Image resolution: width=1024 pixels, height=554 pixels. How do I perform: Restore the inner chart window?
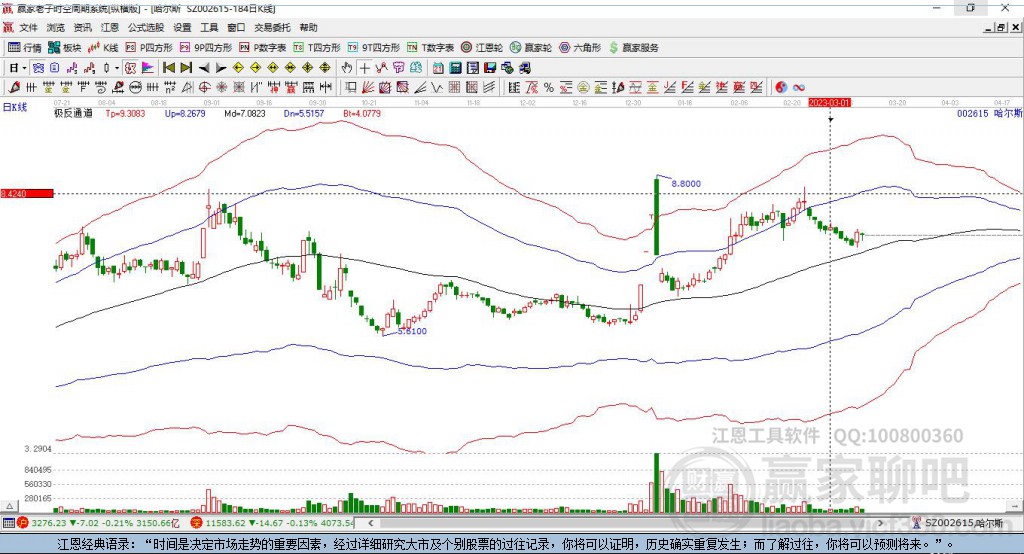click(x=1001, y=27)
